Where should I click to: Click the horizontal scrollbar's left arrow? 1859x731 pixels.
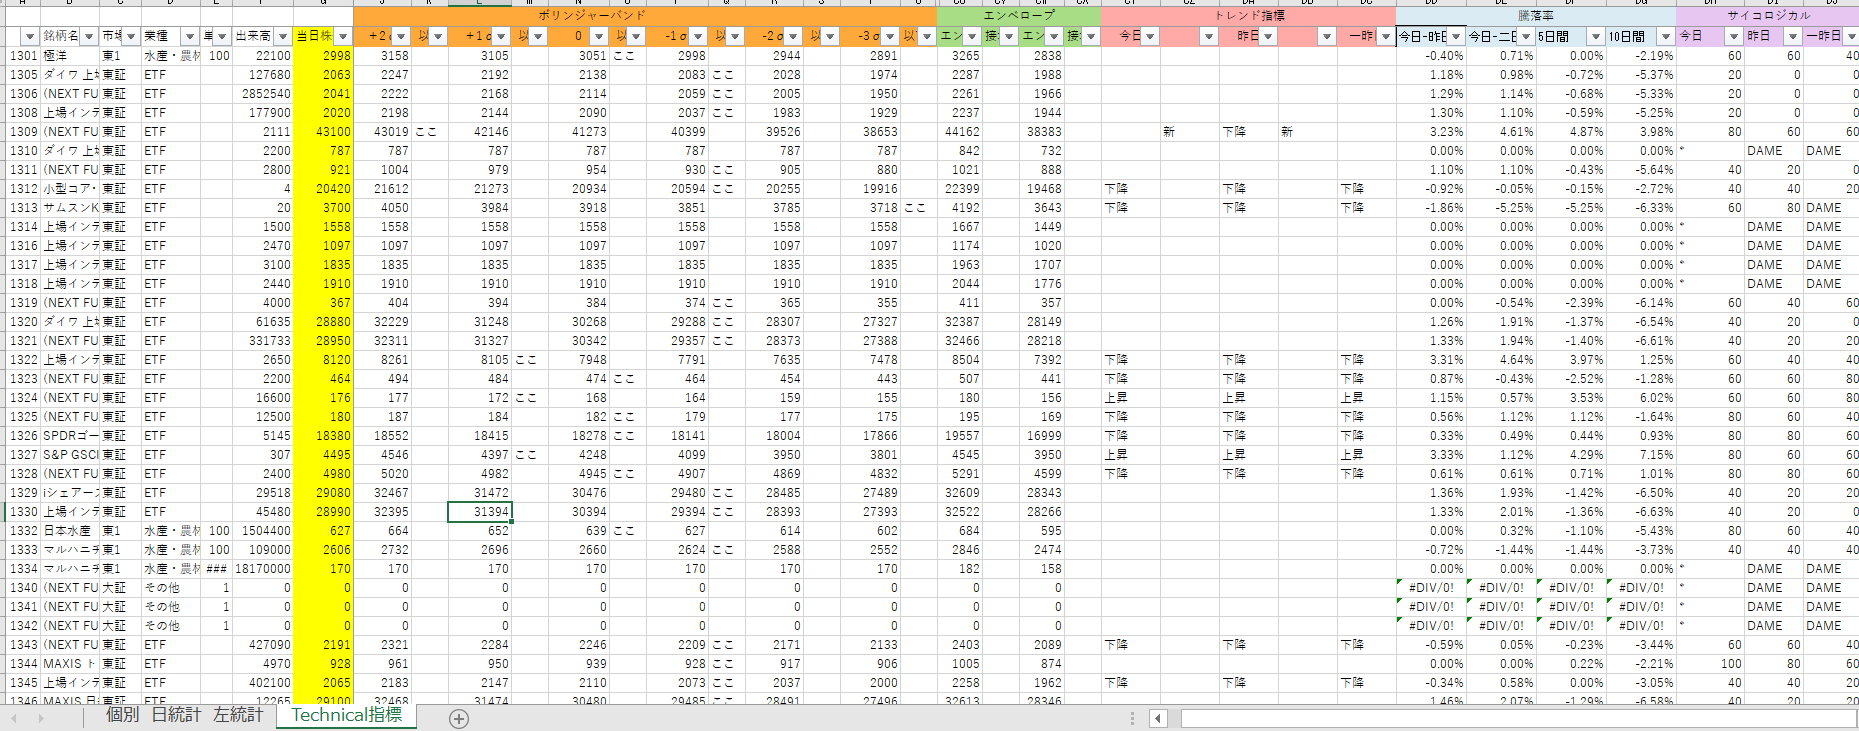pyautogui.click(x=1158, y=718)
